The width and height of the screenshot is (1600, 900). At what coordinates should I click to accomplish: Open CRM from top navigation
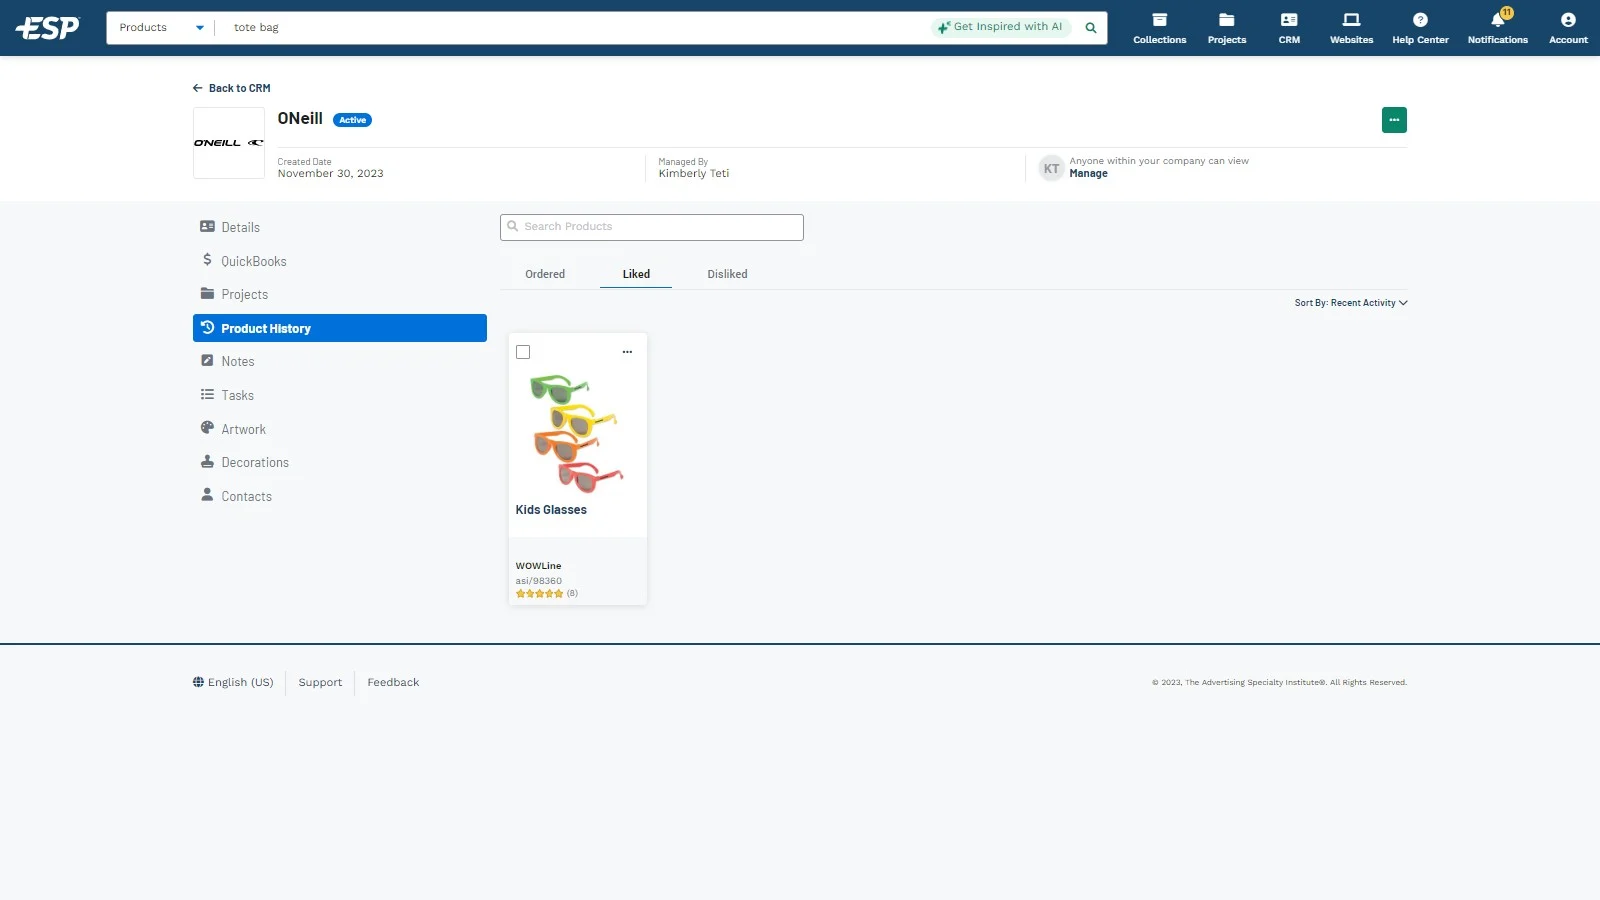[1289, 28]
